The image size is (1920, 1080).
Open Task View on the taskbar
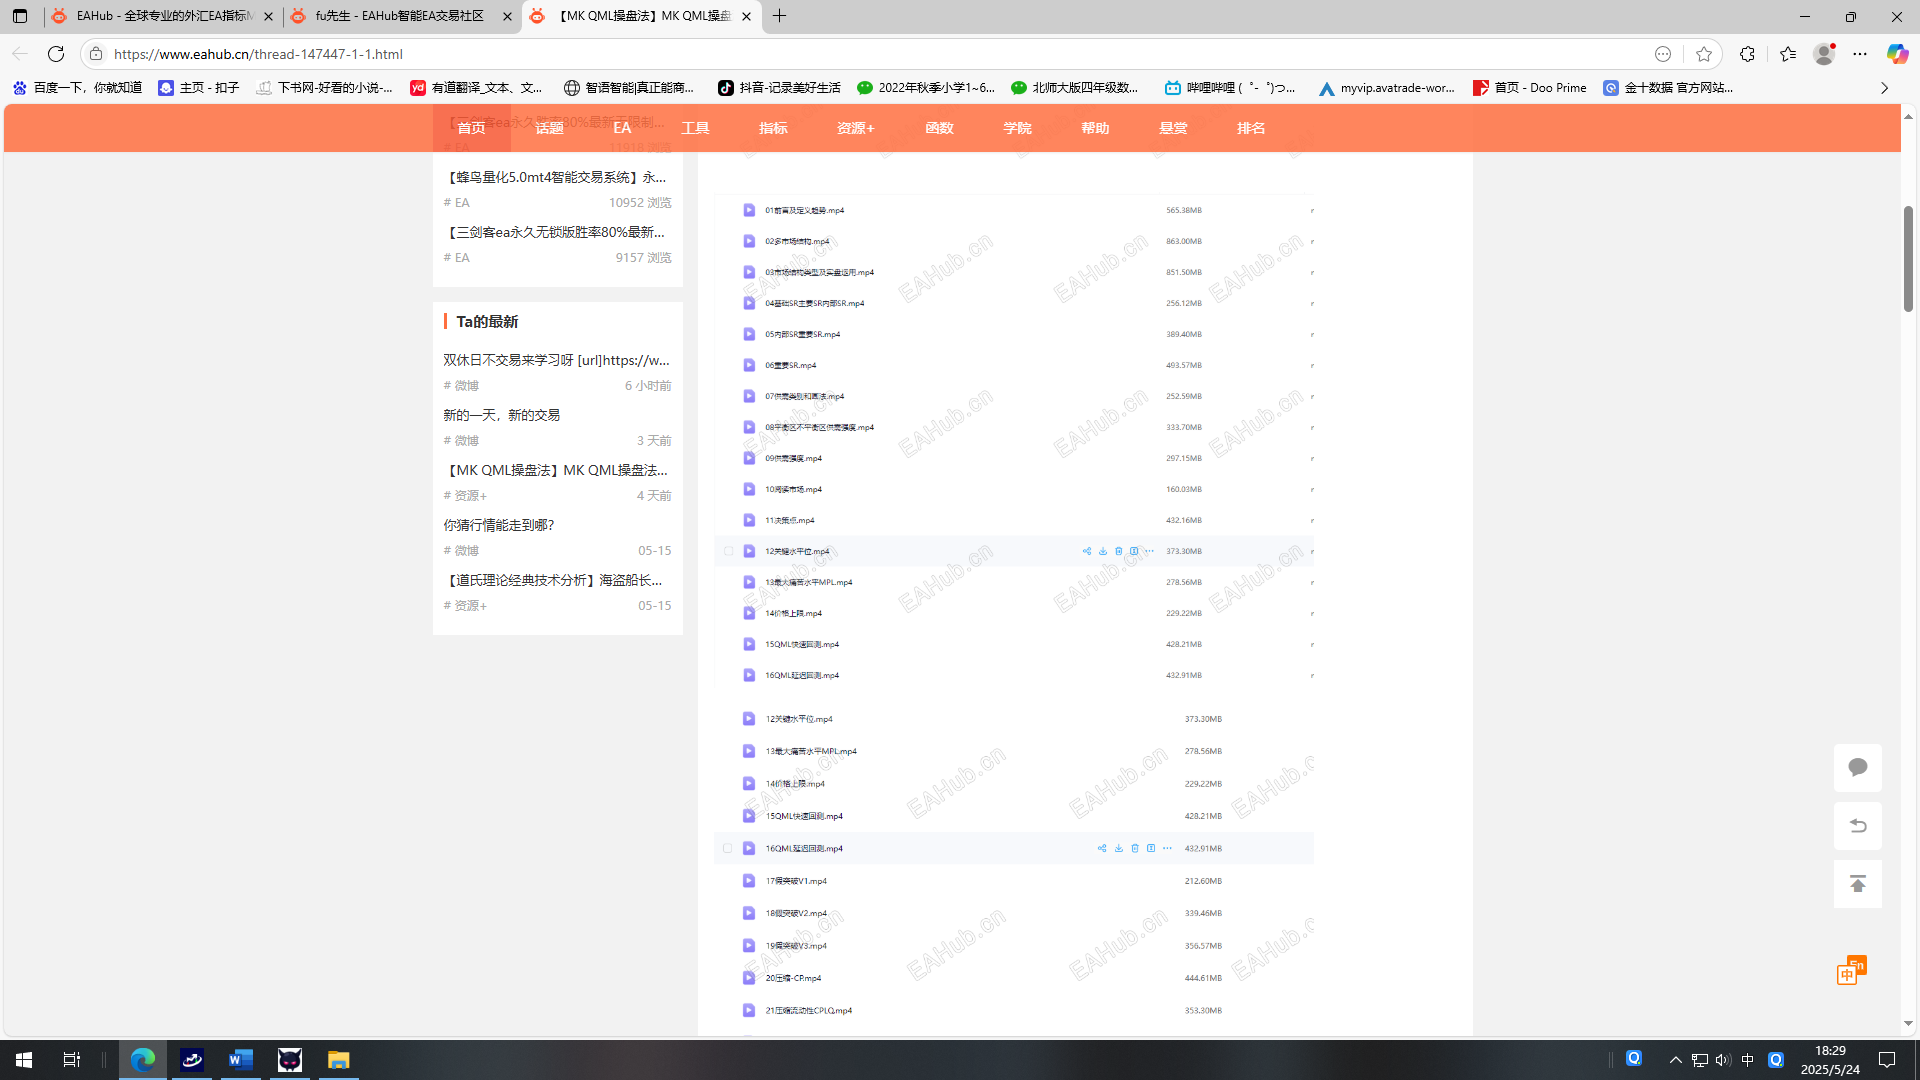(72, 1060)
